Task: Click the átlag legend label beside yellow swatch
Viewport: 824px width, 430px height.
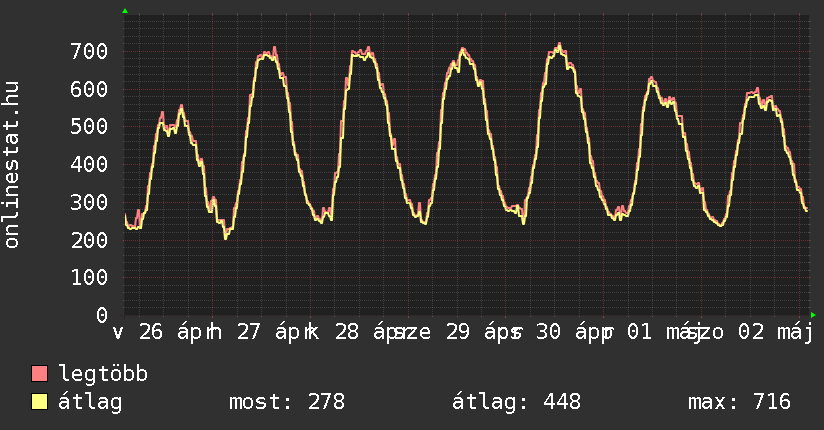Action: click(x=90, y=402)
